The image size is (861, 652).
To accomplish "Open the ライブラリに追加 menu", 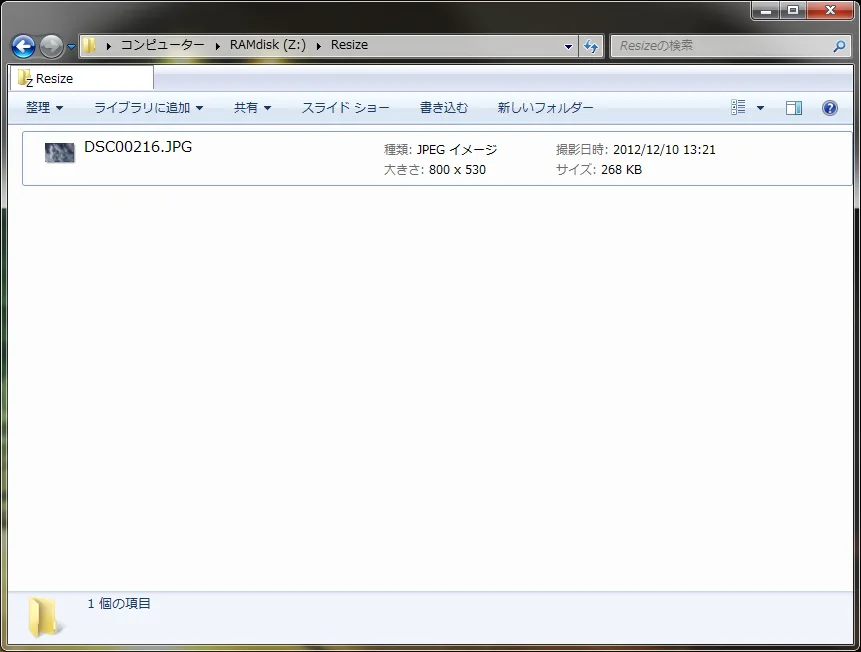I will tap(148, 108).
